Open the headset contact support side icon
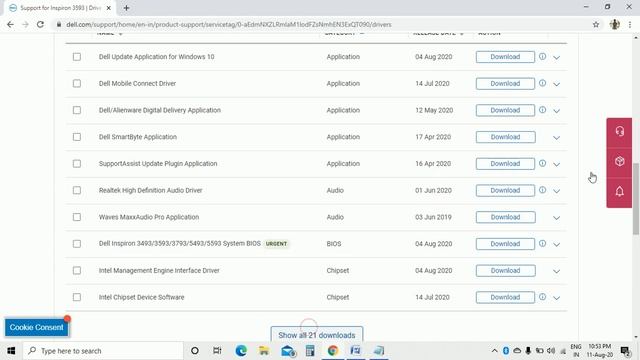The image size is (640, 360). pyautogui.click(x=620, y=131)
